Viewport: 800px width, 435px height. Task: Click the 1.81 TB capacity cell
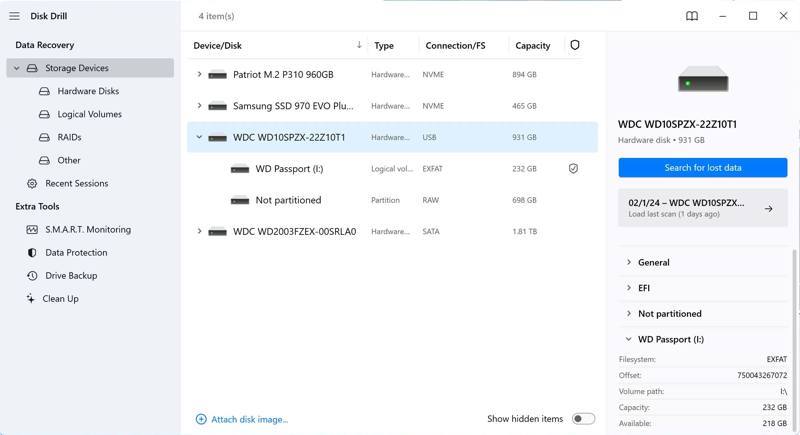click(x=524, y=232)
